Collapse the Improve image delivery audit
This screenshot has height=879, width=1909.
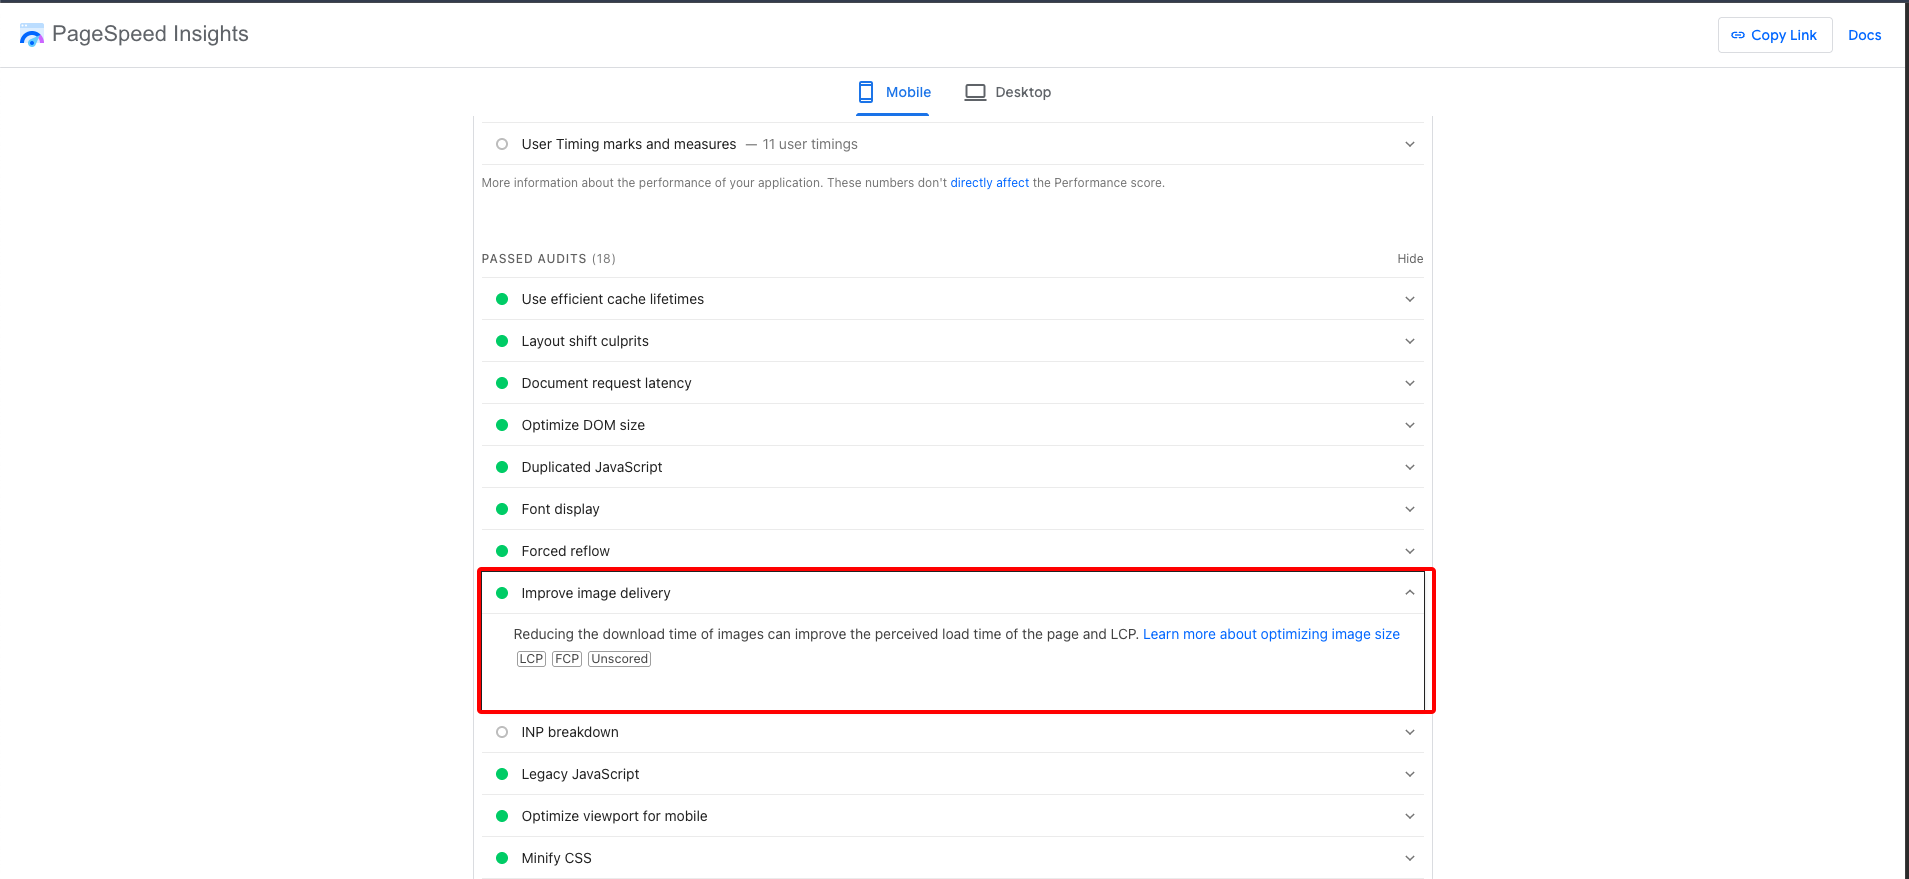[1409, 593]
